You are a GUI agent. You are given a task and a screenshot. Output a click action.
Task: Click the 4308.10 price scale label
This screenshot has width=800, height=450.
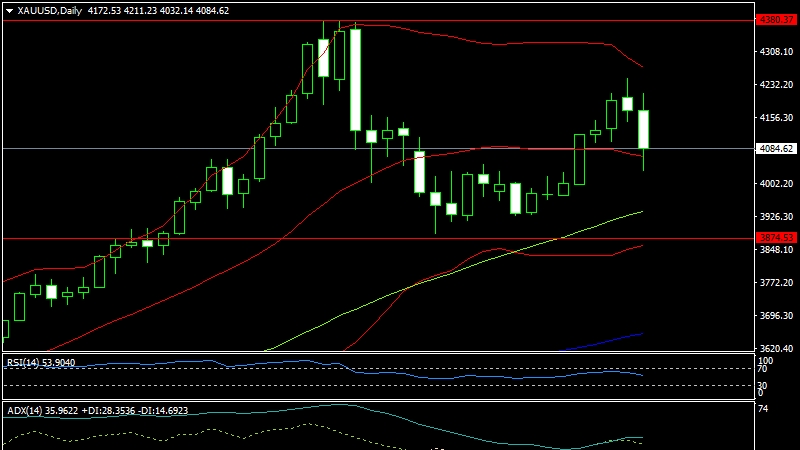(776, 51)
